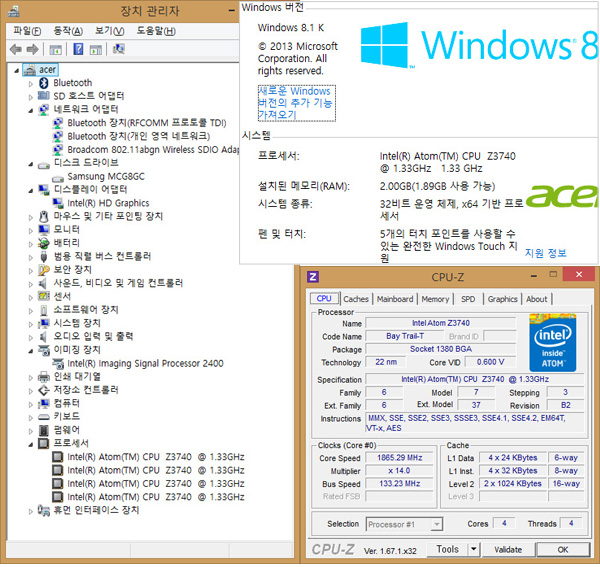Switch to the Mainboard tab in CPU-Z
The image size is (600, 567).
[x=395, y=299]
